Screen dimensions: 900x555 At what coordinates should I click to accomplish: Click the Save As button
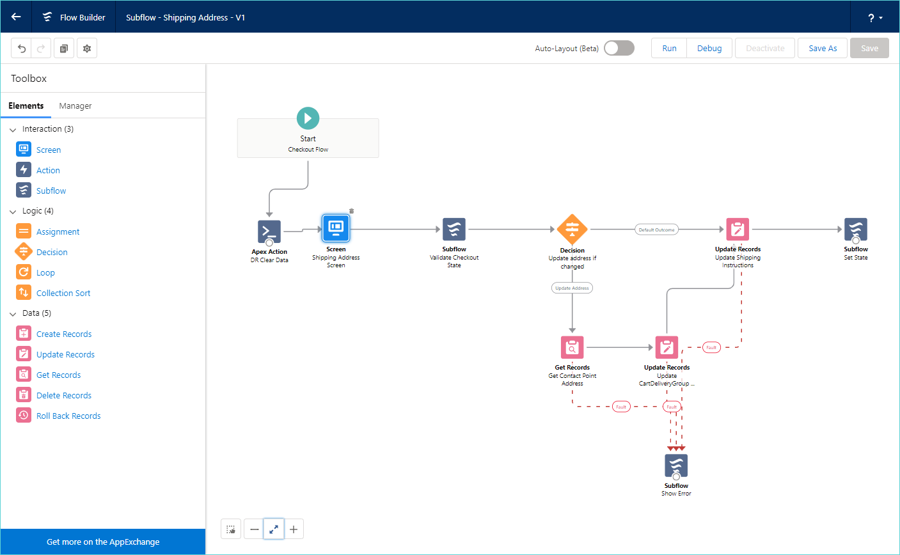822,48
